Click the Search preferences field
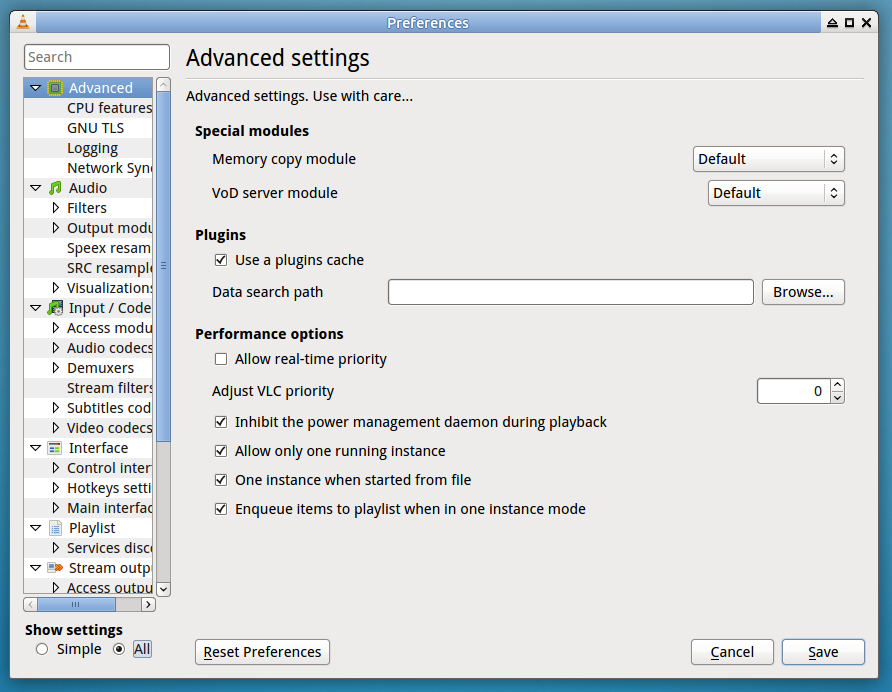 click(x=97, y=57)
